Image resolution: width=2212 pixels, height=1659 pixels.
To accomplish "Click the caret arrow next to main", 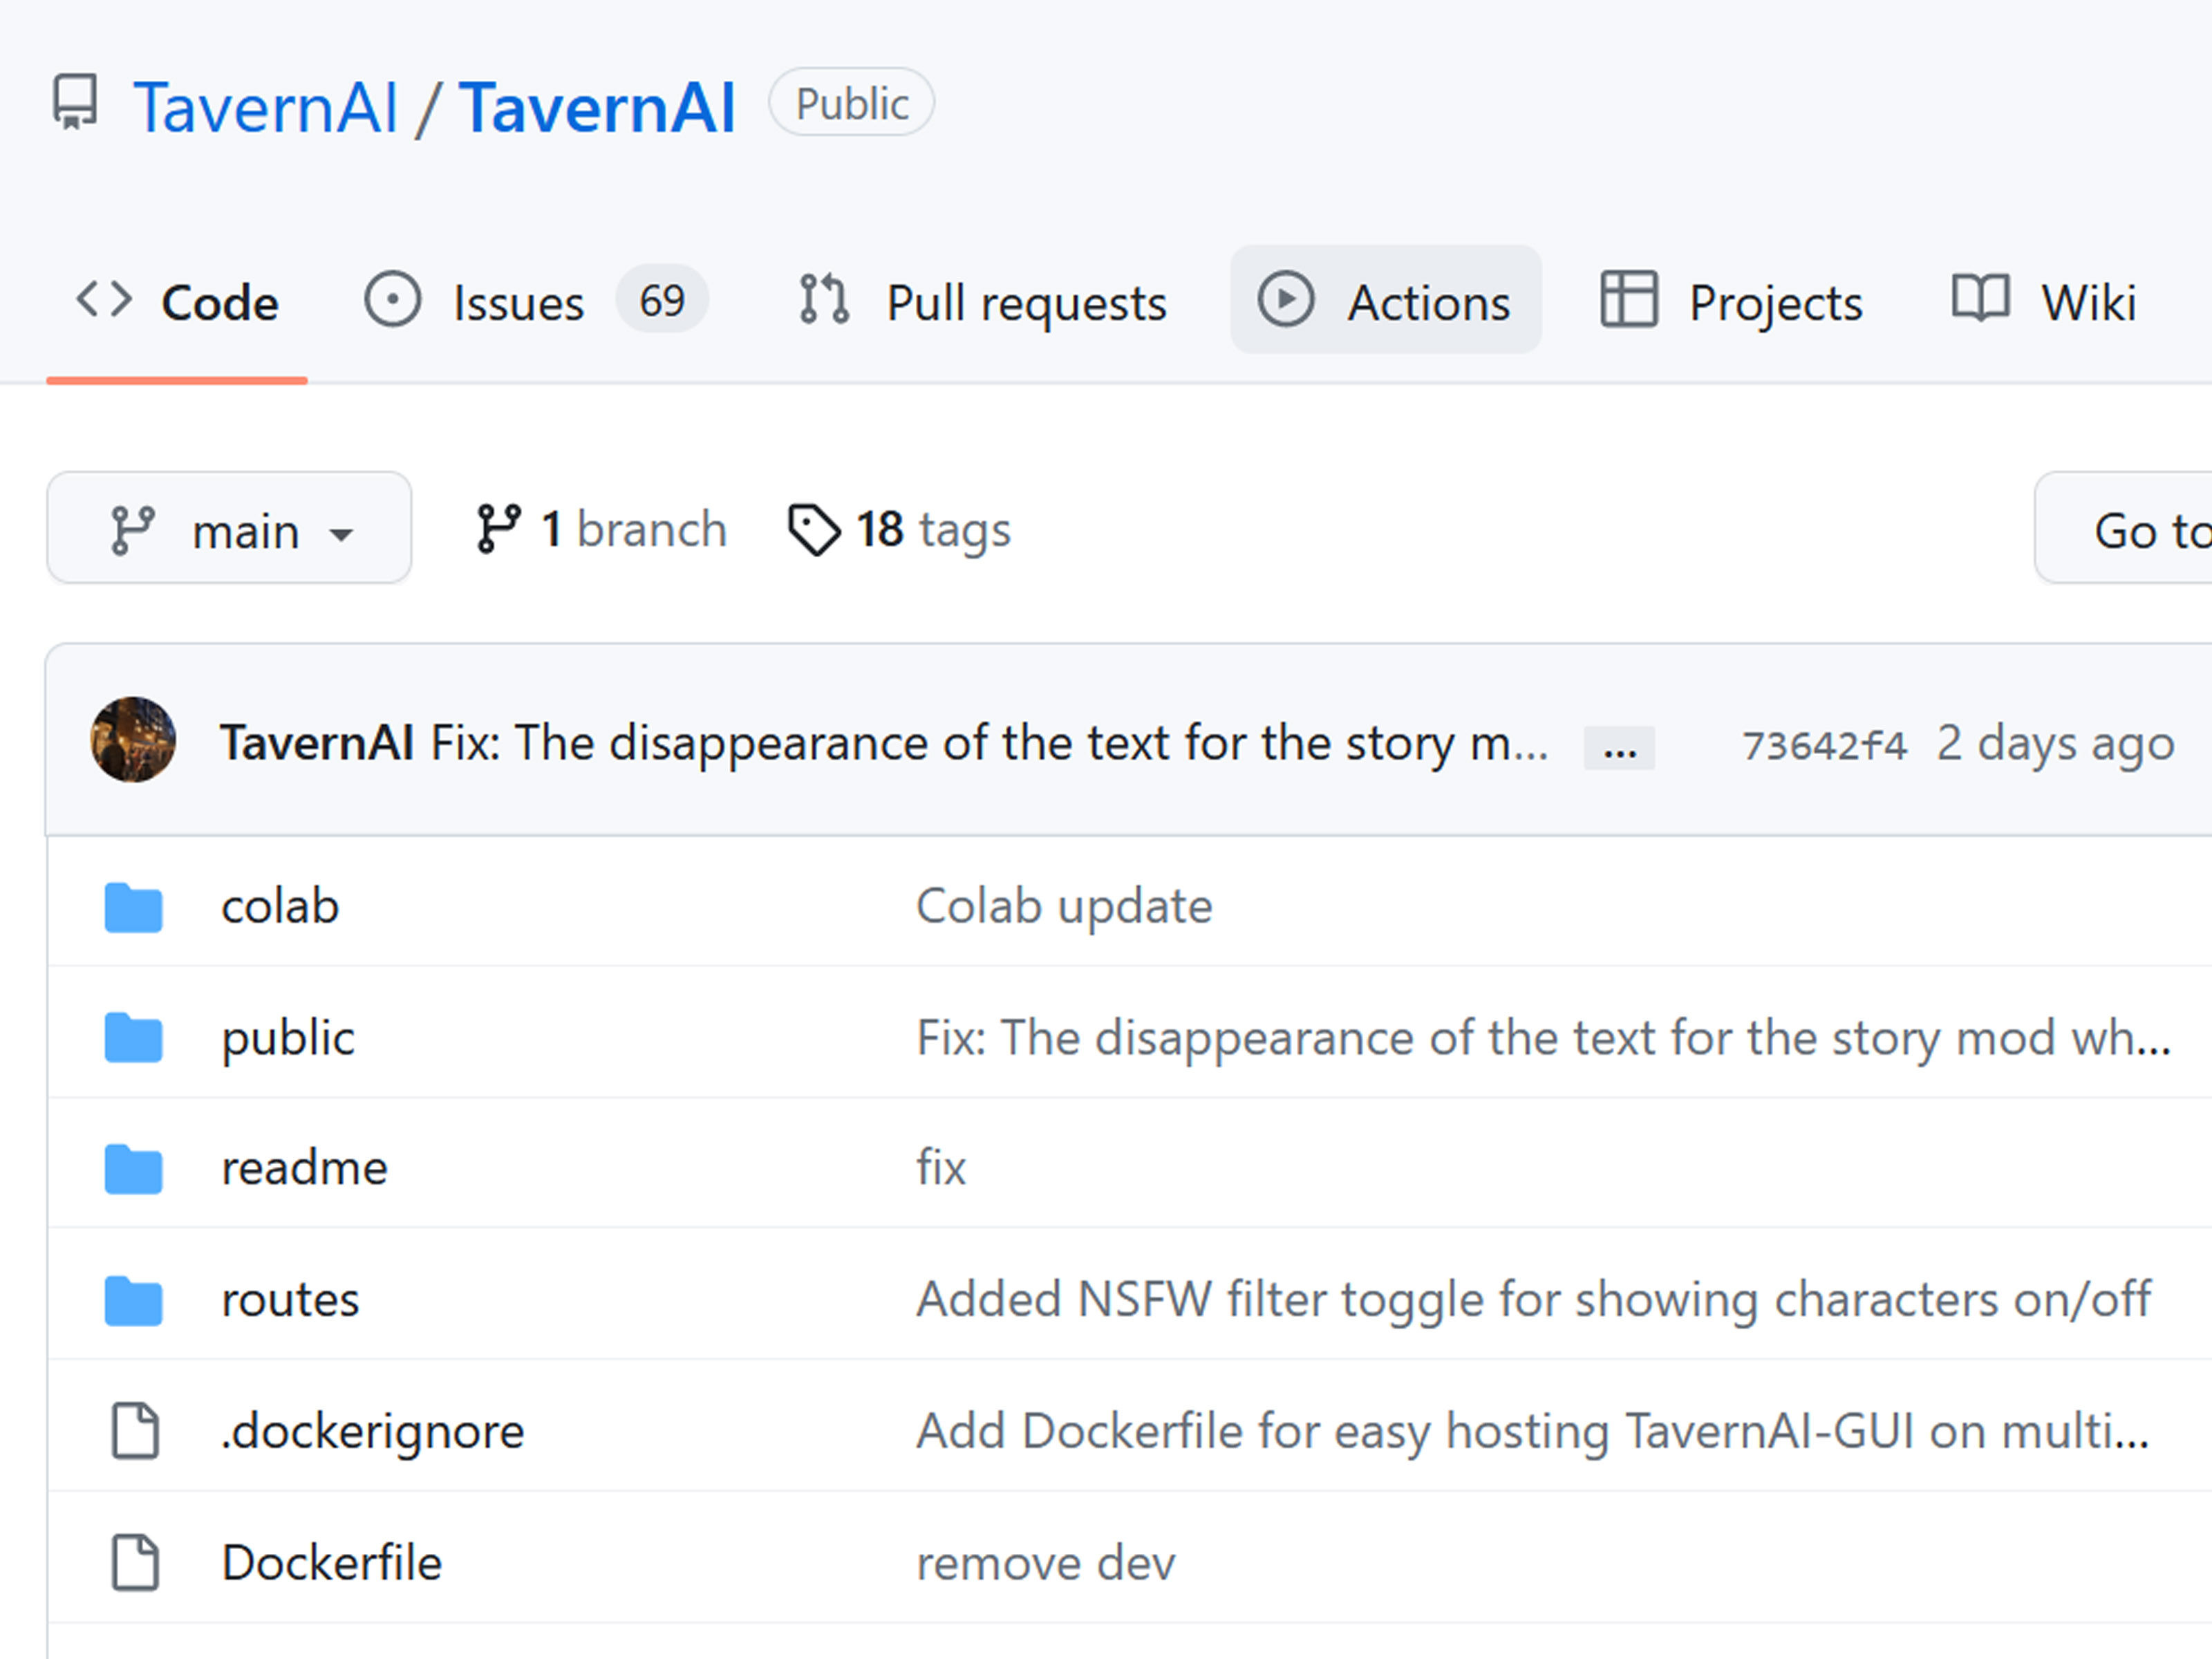I will (341, 535).
